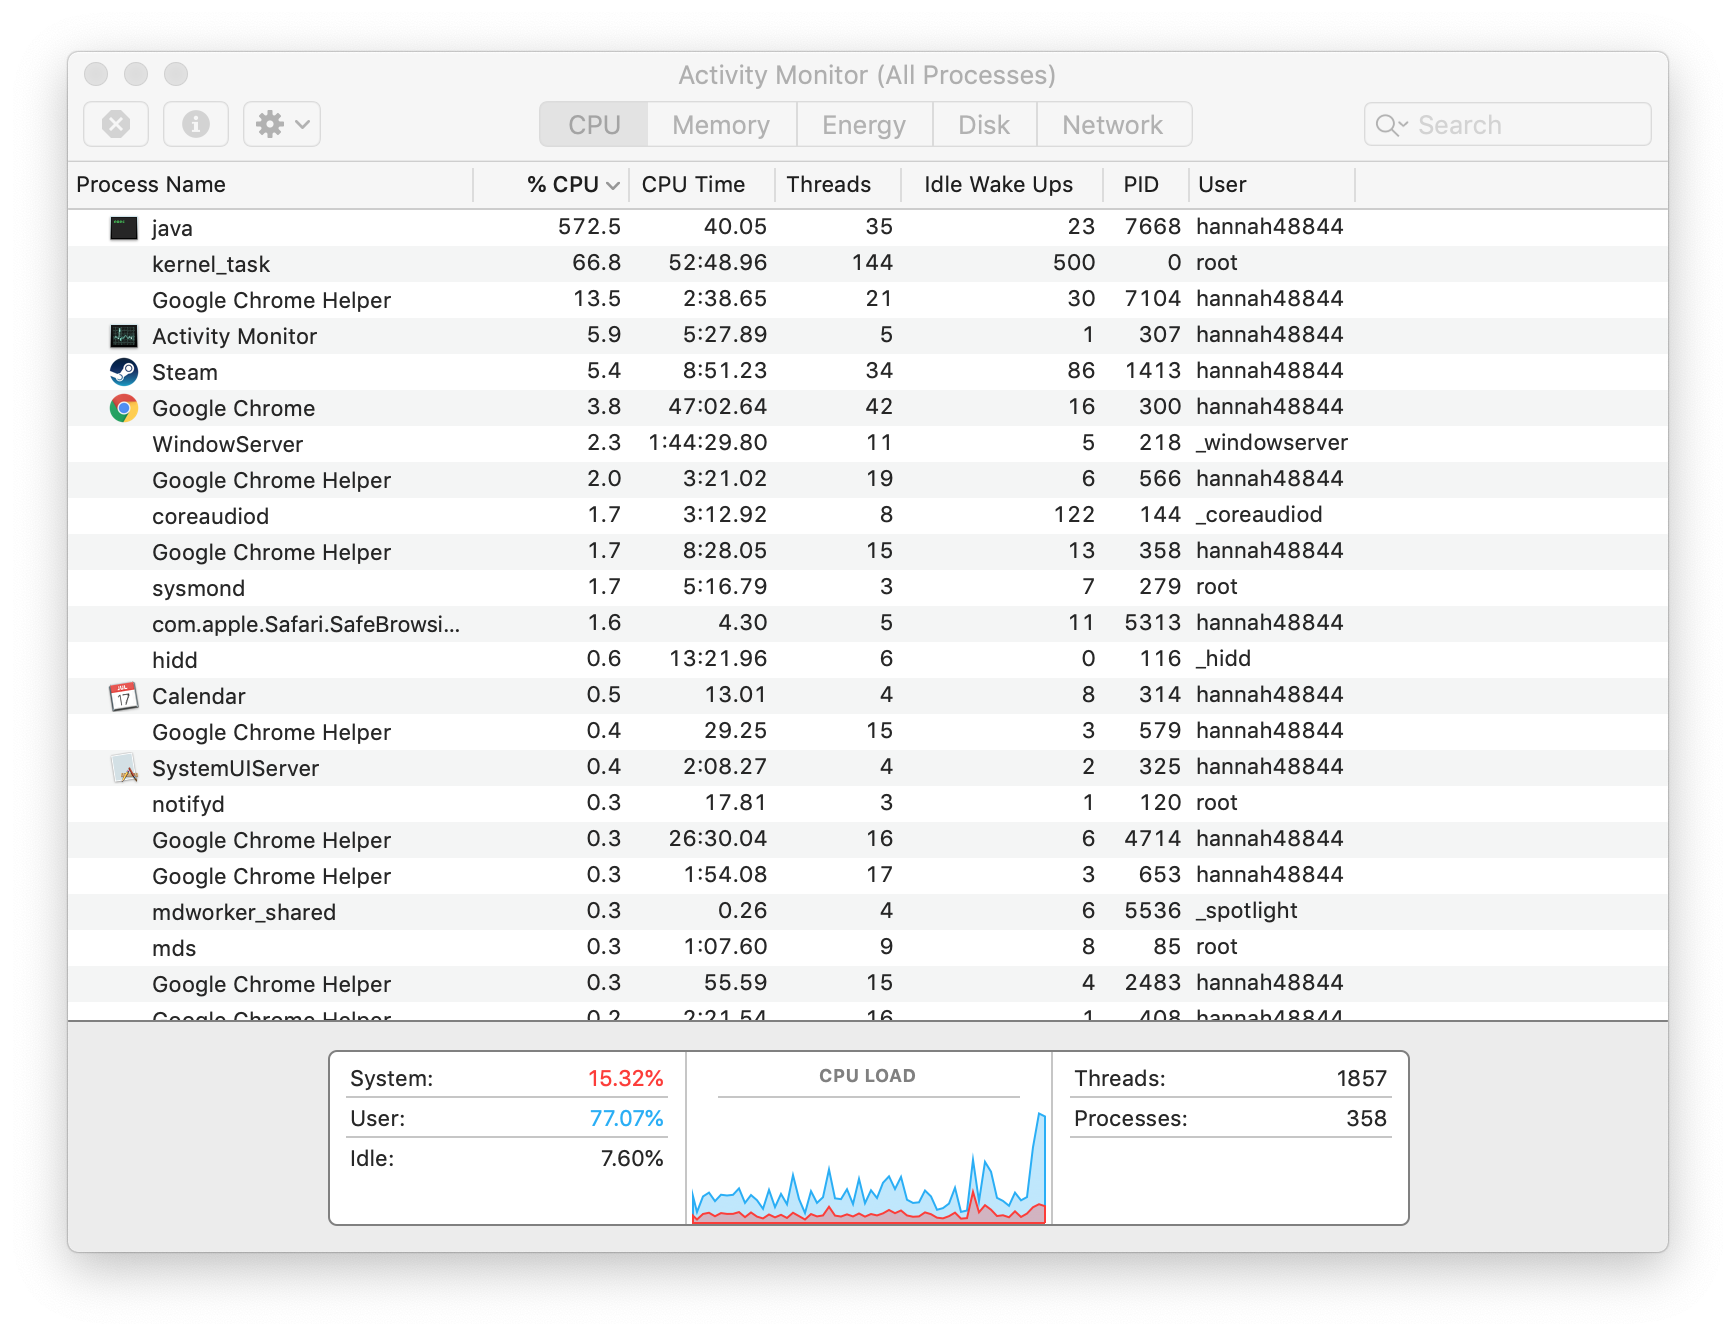The height and width of the screenshot is (1336, 1736).
Task: Click the _spotlight user cell
Action: 1247,911
